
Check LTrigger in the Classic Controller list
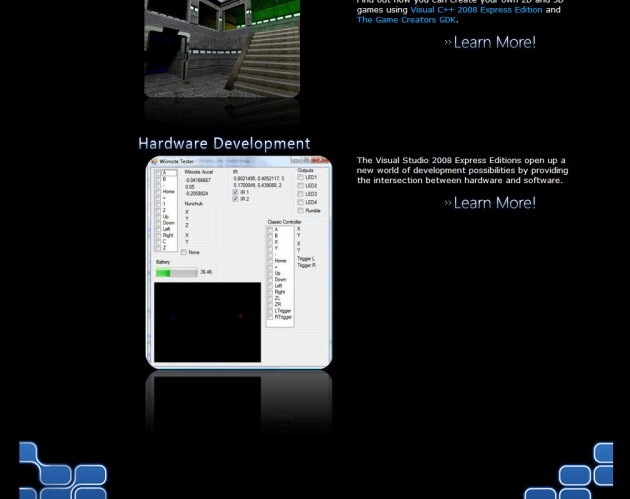[270, 311]
